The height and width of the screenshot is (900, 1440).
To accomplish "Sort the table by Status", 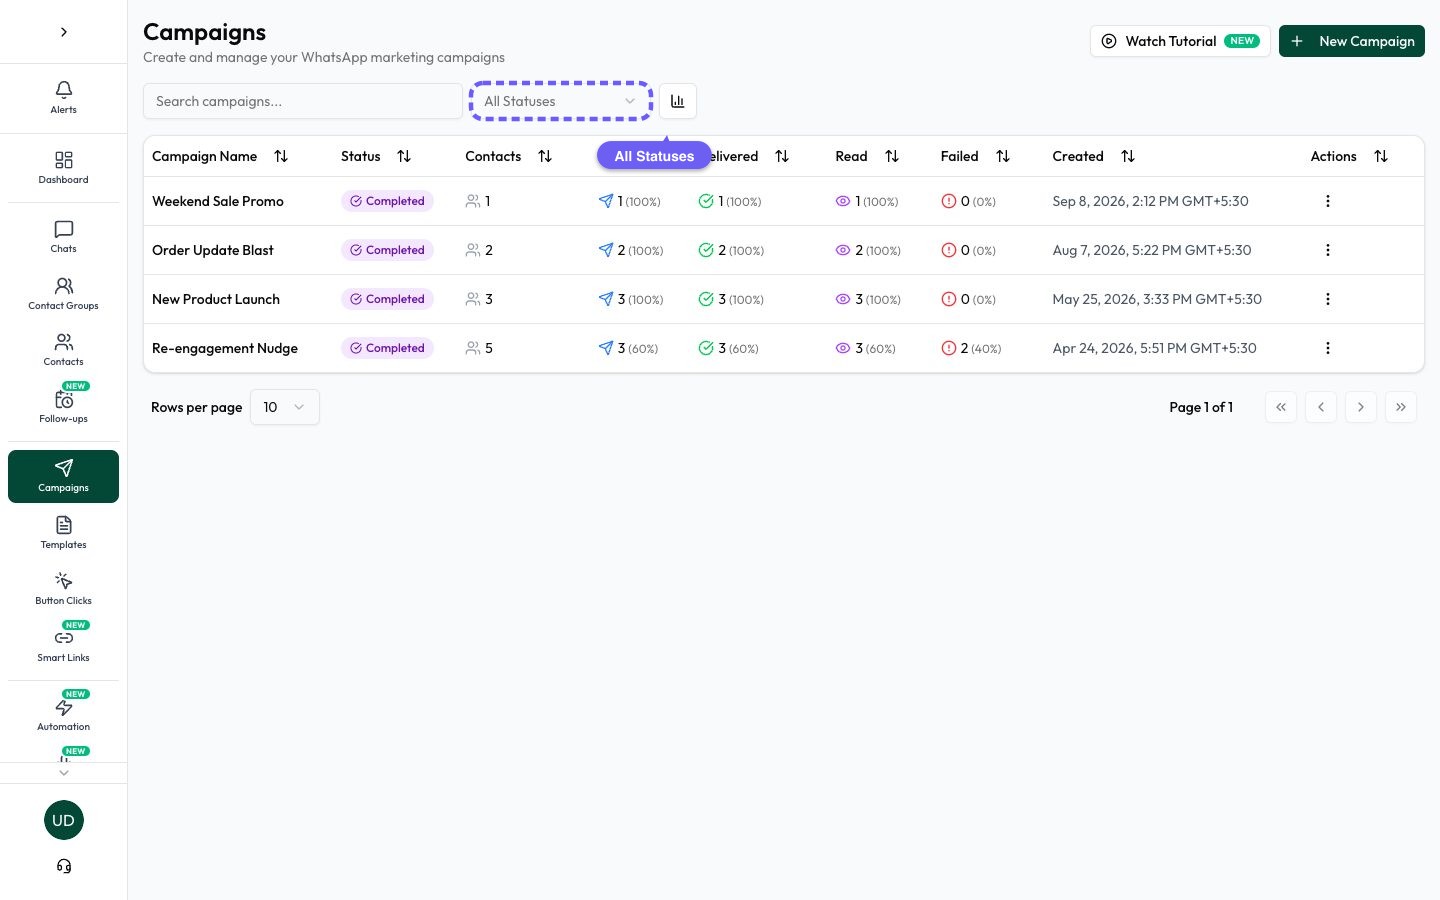I will pos(404,156).
